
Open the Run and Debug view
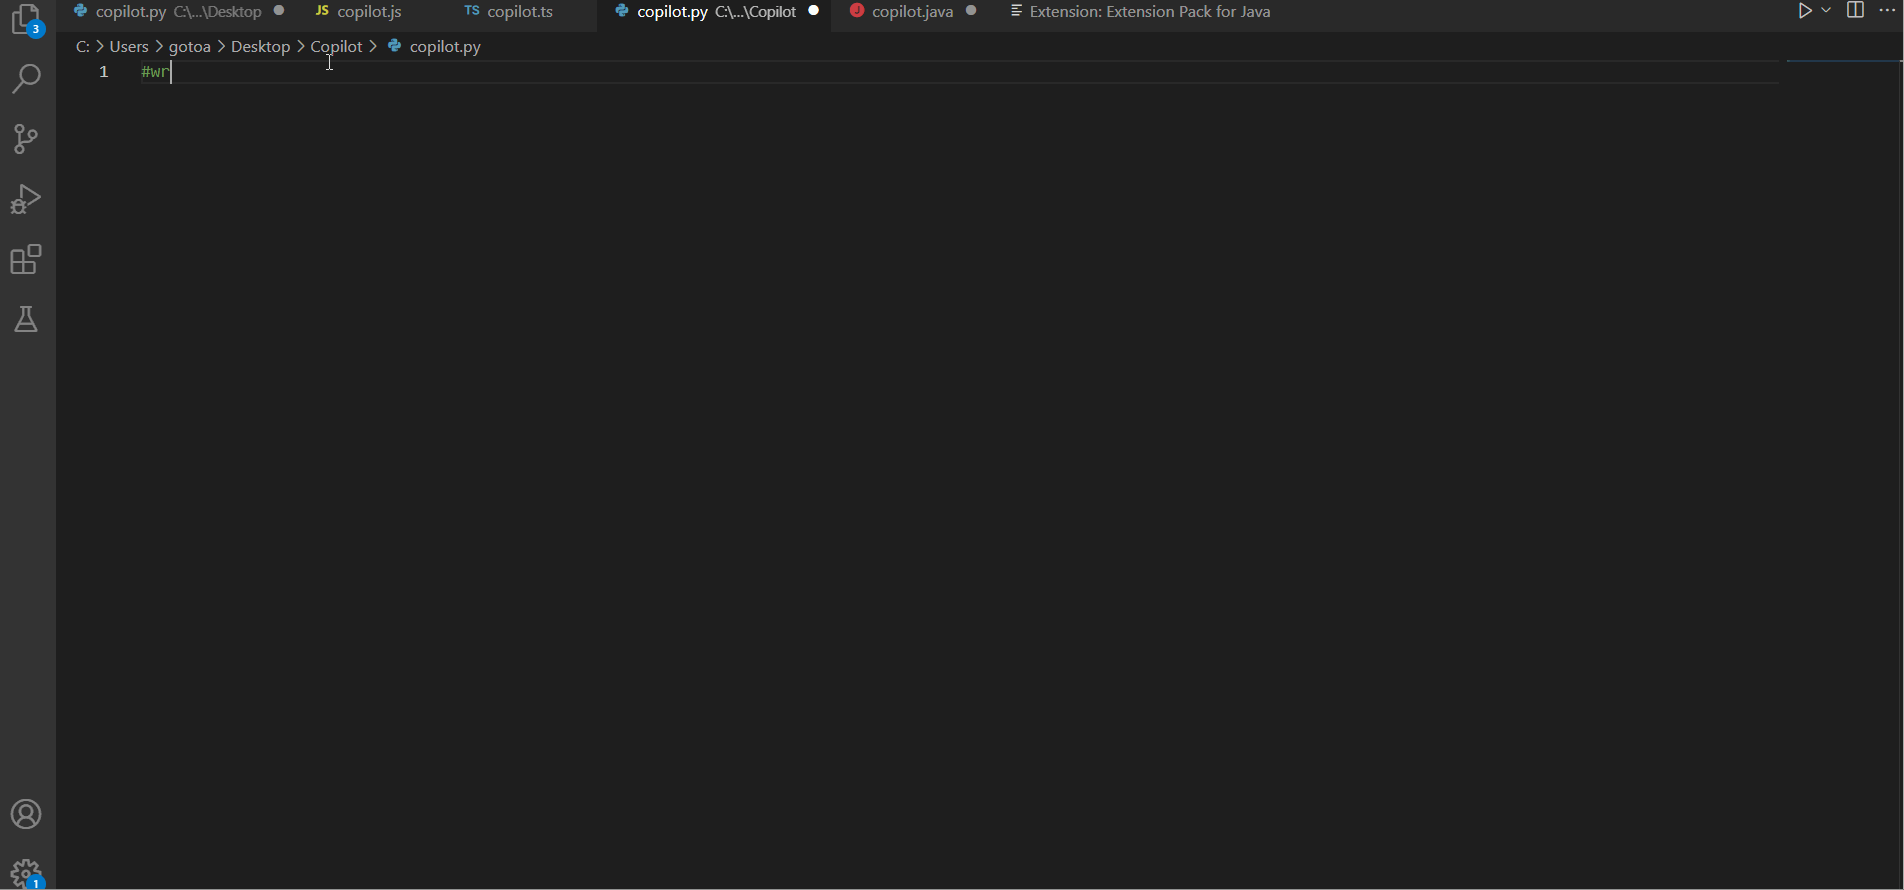tap(26, 199)
